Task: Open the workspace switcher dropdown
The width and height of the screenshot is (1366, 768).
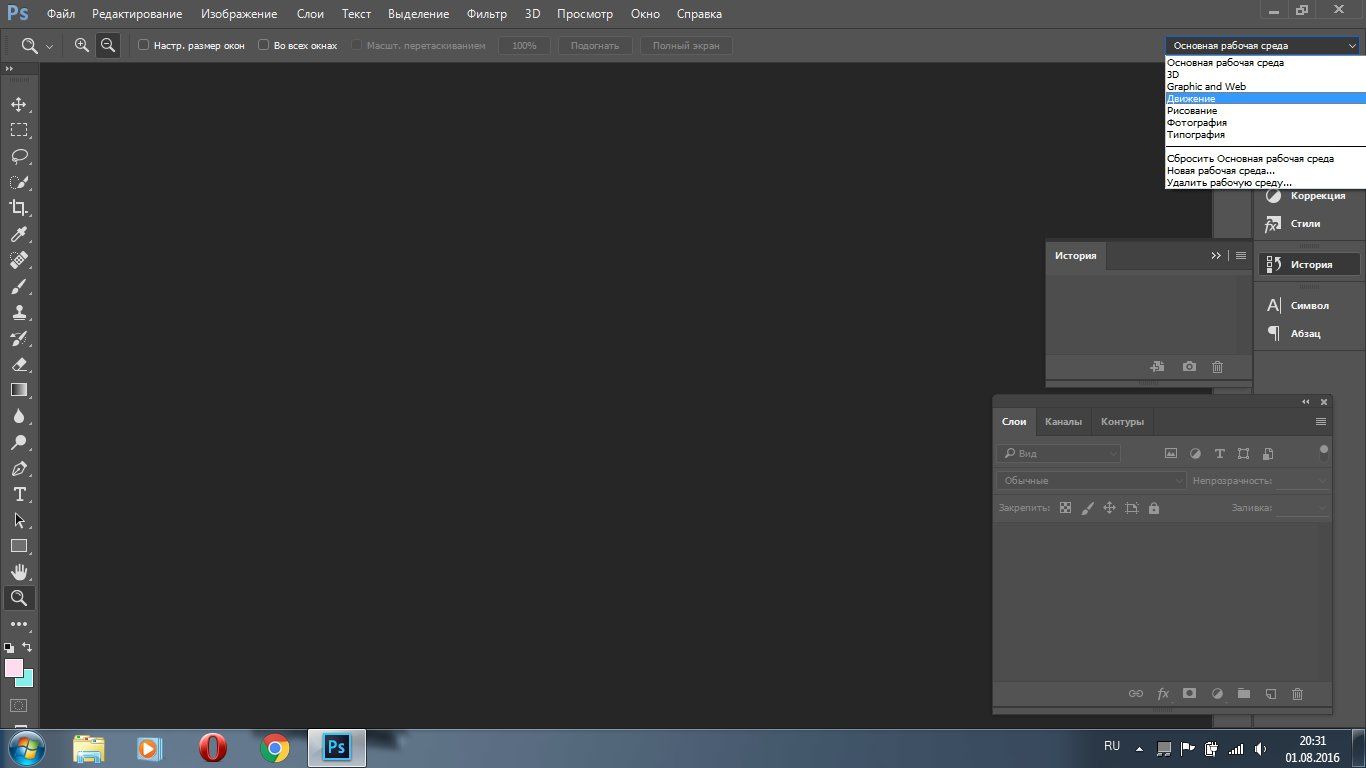Action: click(1263, 45)
